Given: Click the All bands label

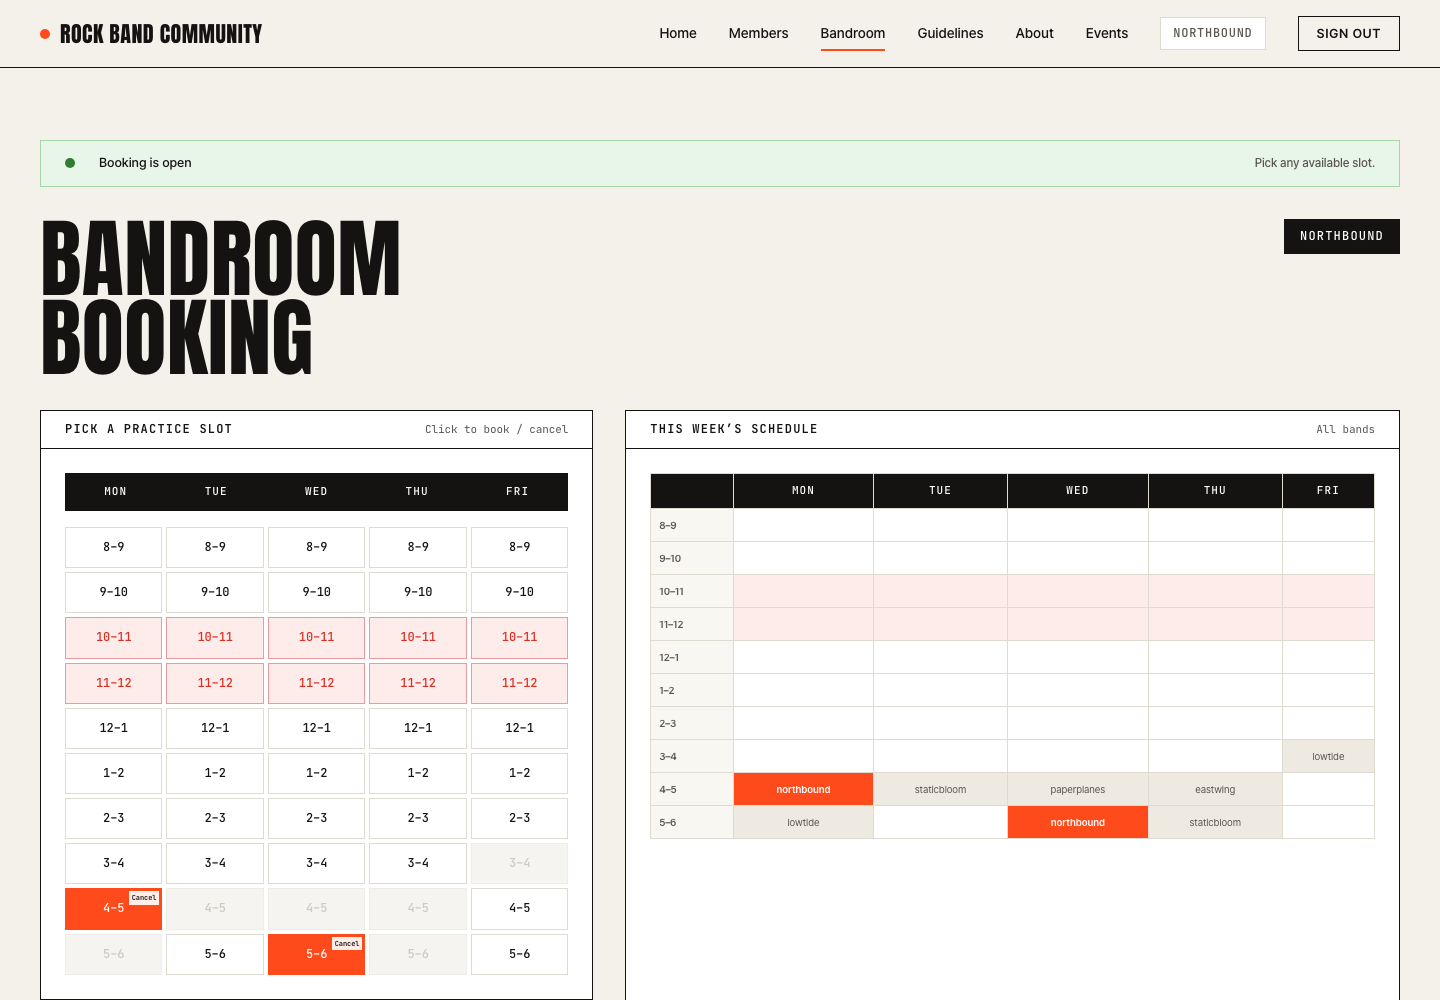Looking at the screenshot, I should click(1345, 430).
